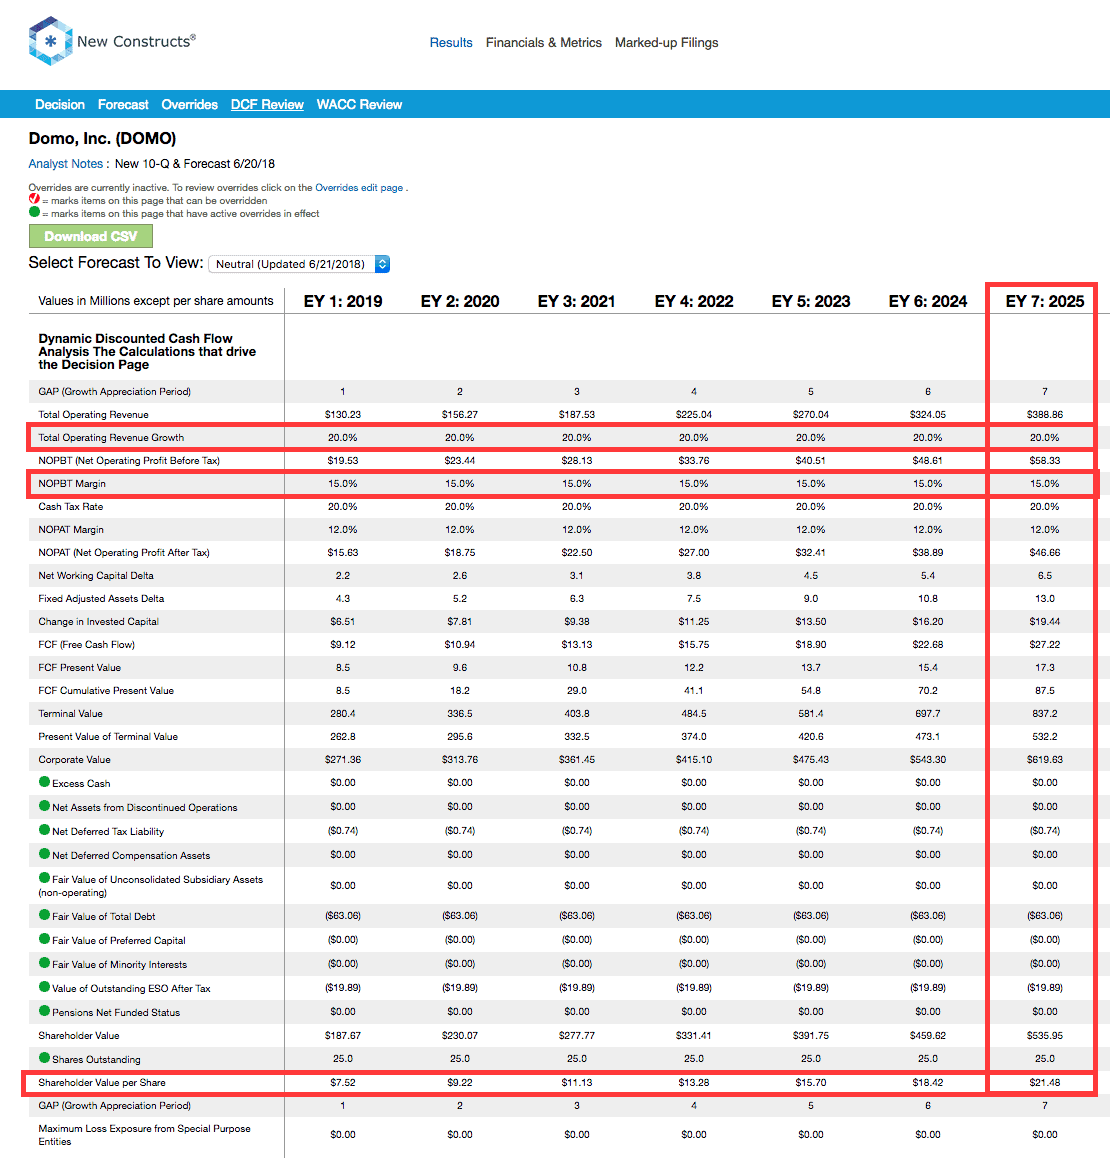Click the Shareholder Value per Share row label
Viewport: 1110px width, 1158px height.
(102, 1083)
